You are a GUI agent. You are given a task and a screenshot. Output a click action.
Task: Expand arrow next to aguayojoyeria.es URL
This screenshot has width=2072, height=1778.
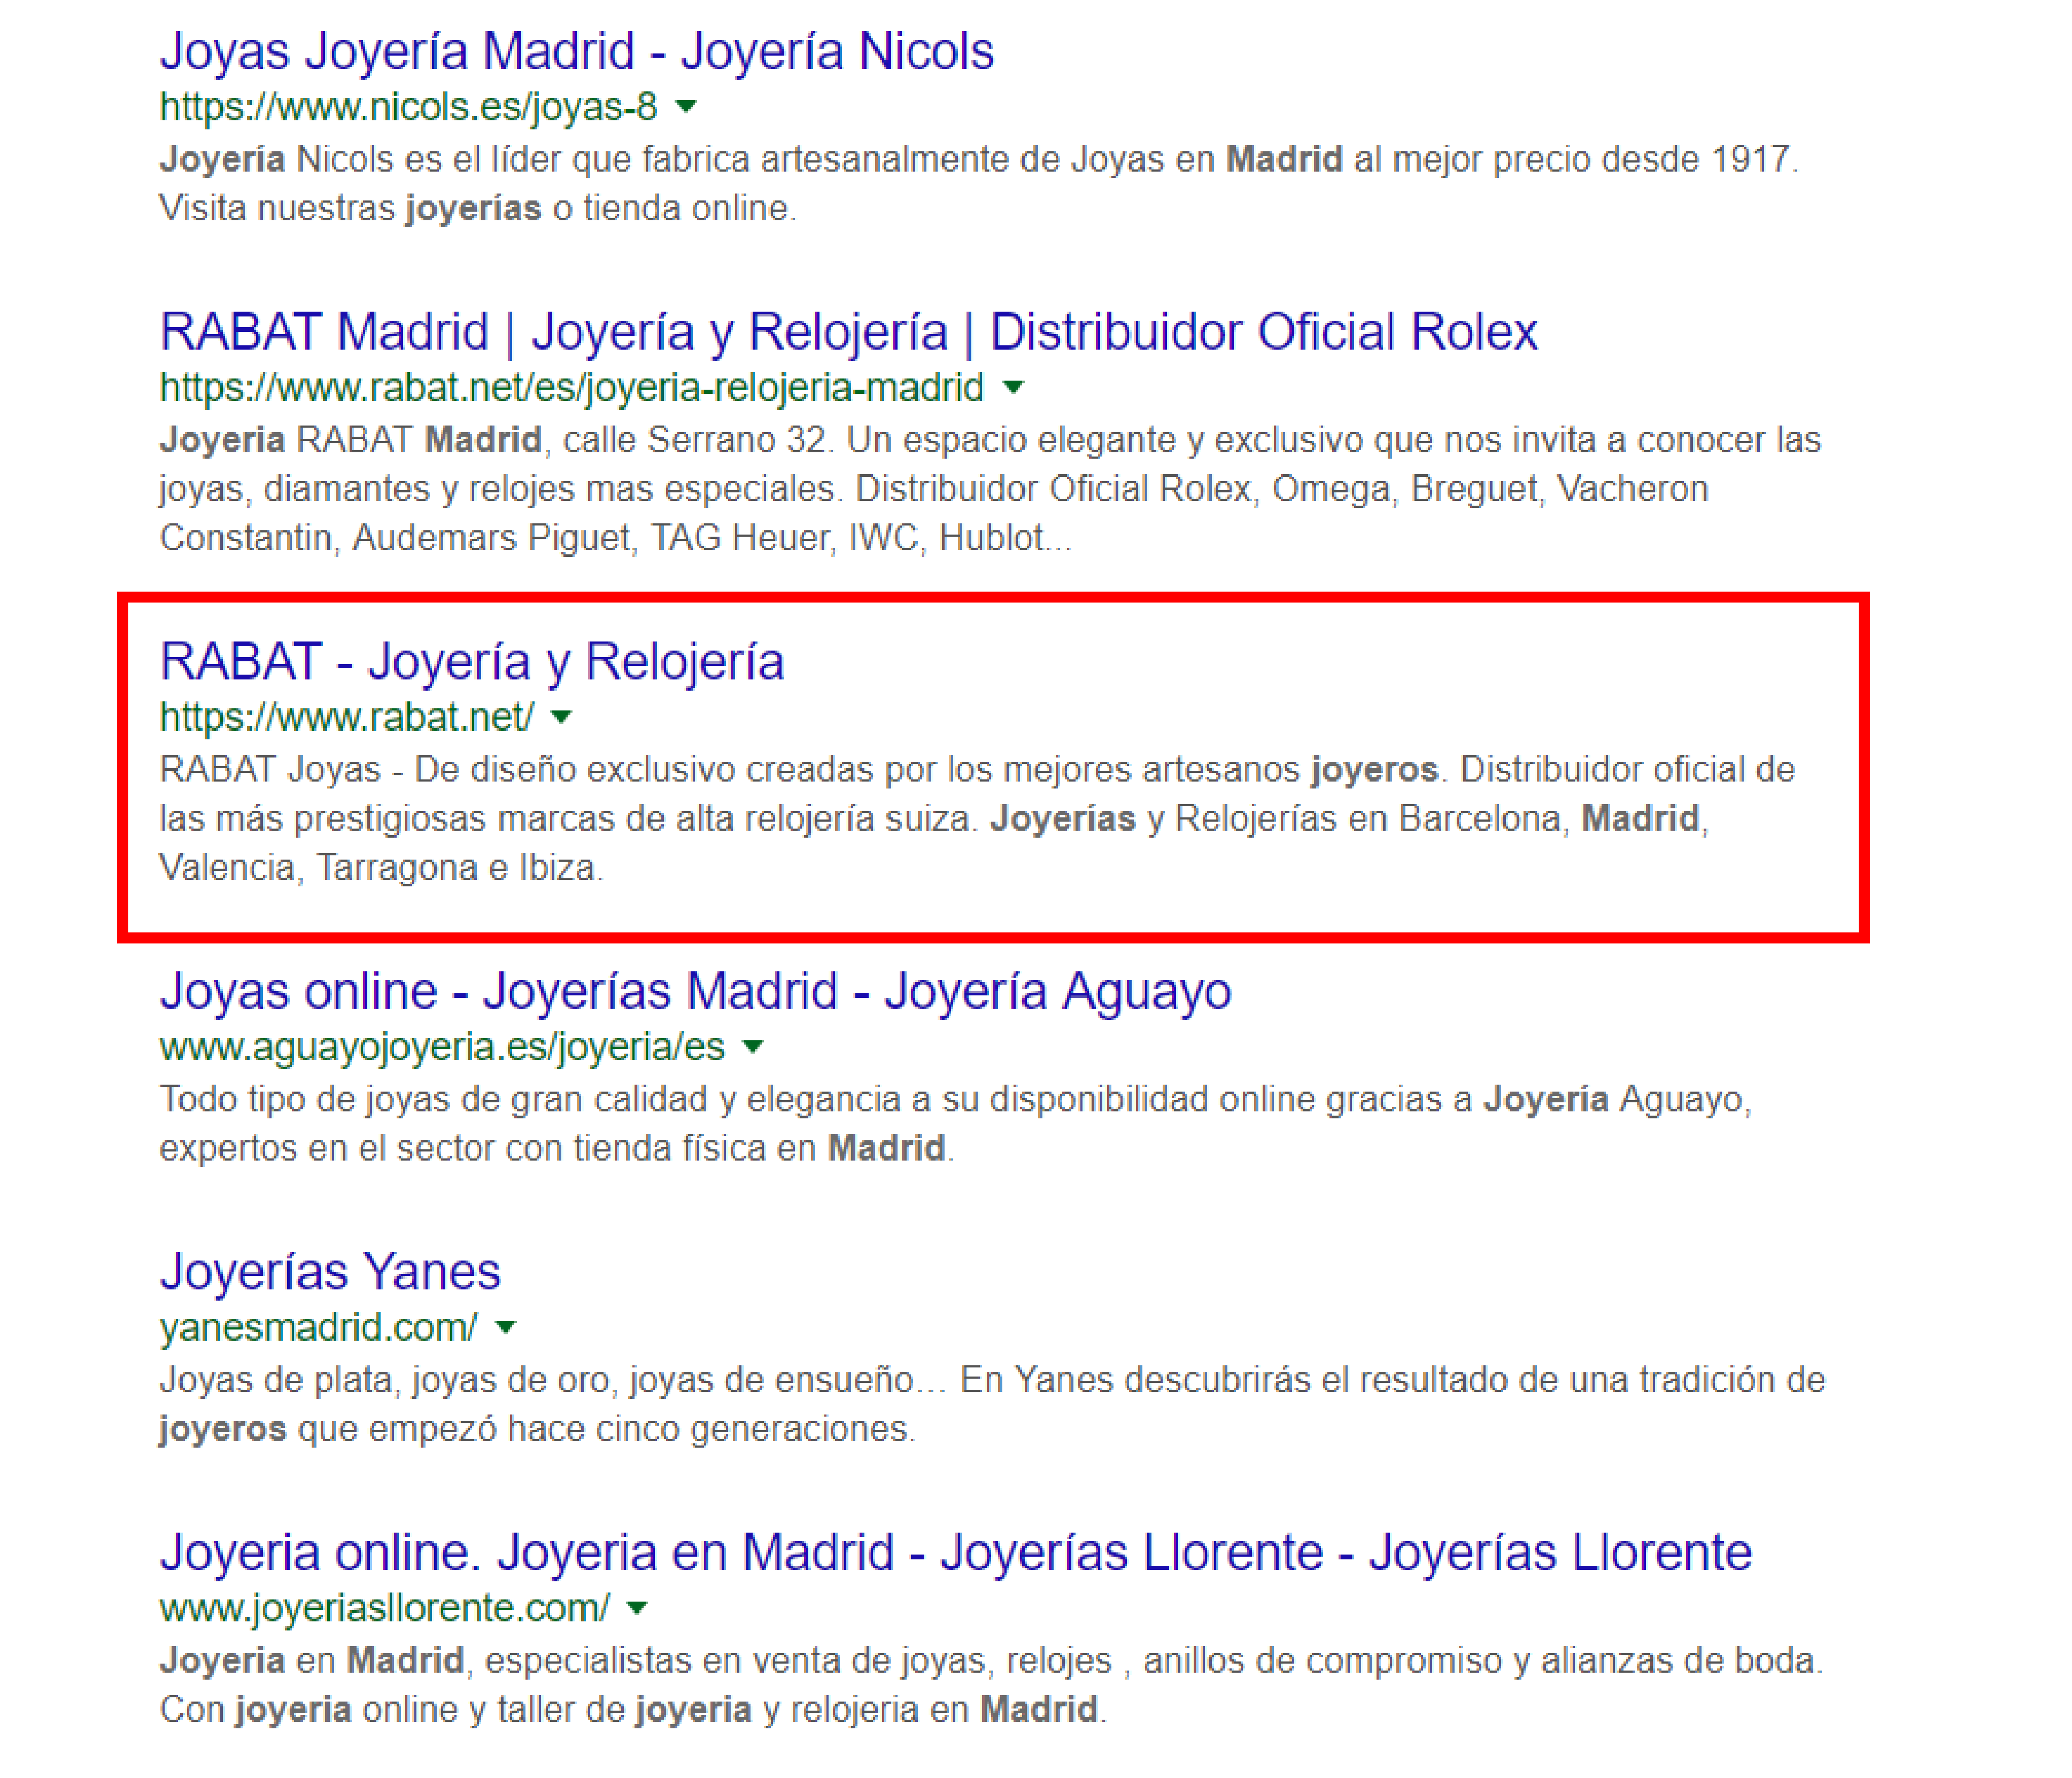[753, 1047]
